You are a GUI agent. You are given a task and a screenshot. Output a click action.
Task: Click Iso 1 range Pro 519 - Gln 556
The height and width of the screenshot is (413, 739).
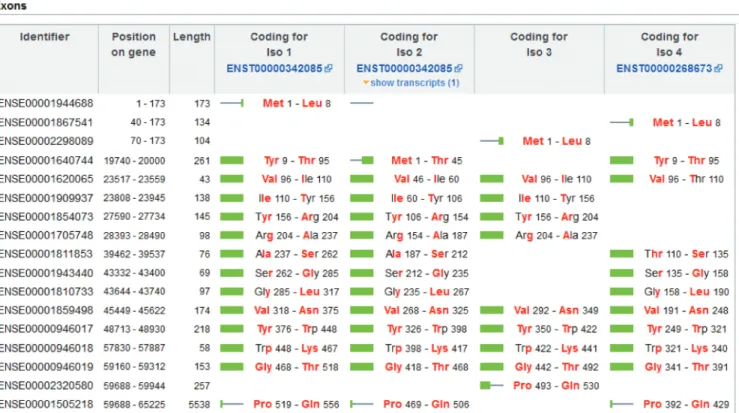click(x=296, y=404)
